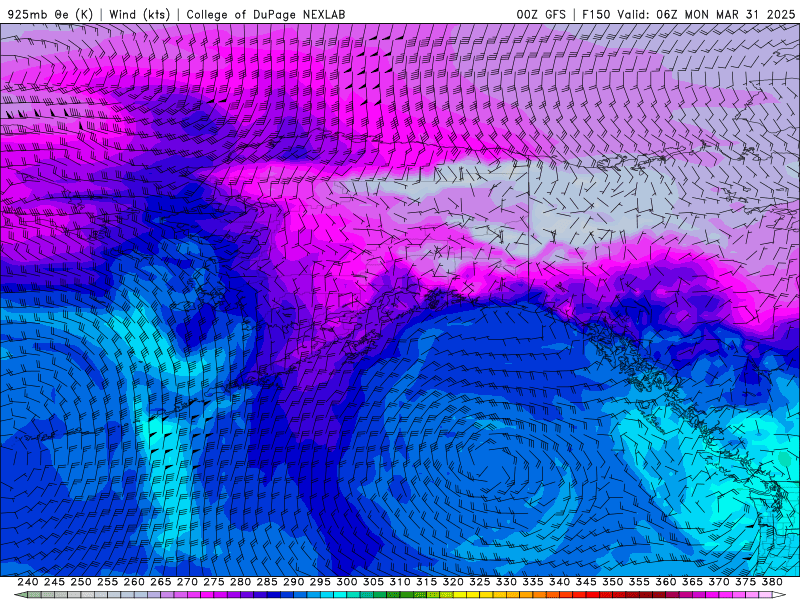Screen dimensions: 800x600
Task: Select the 250 value on color scale
Action: pyautogui.click(x=81, y=582)
